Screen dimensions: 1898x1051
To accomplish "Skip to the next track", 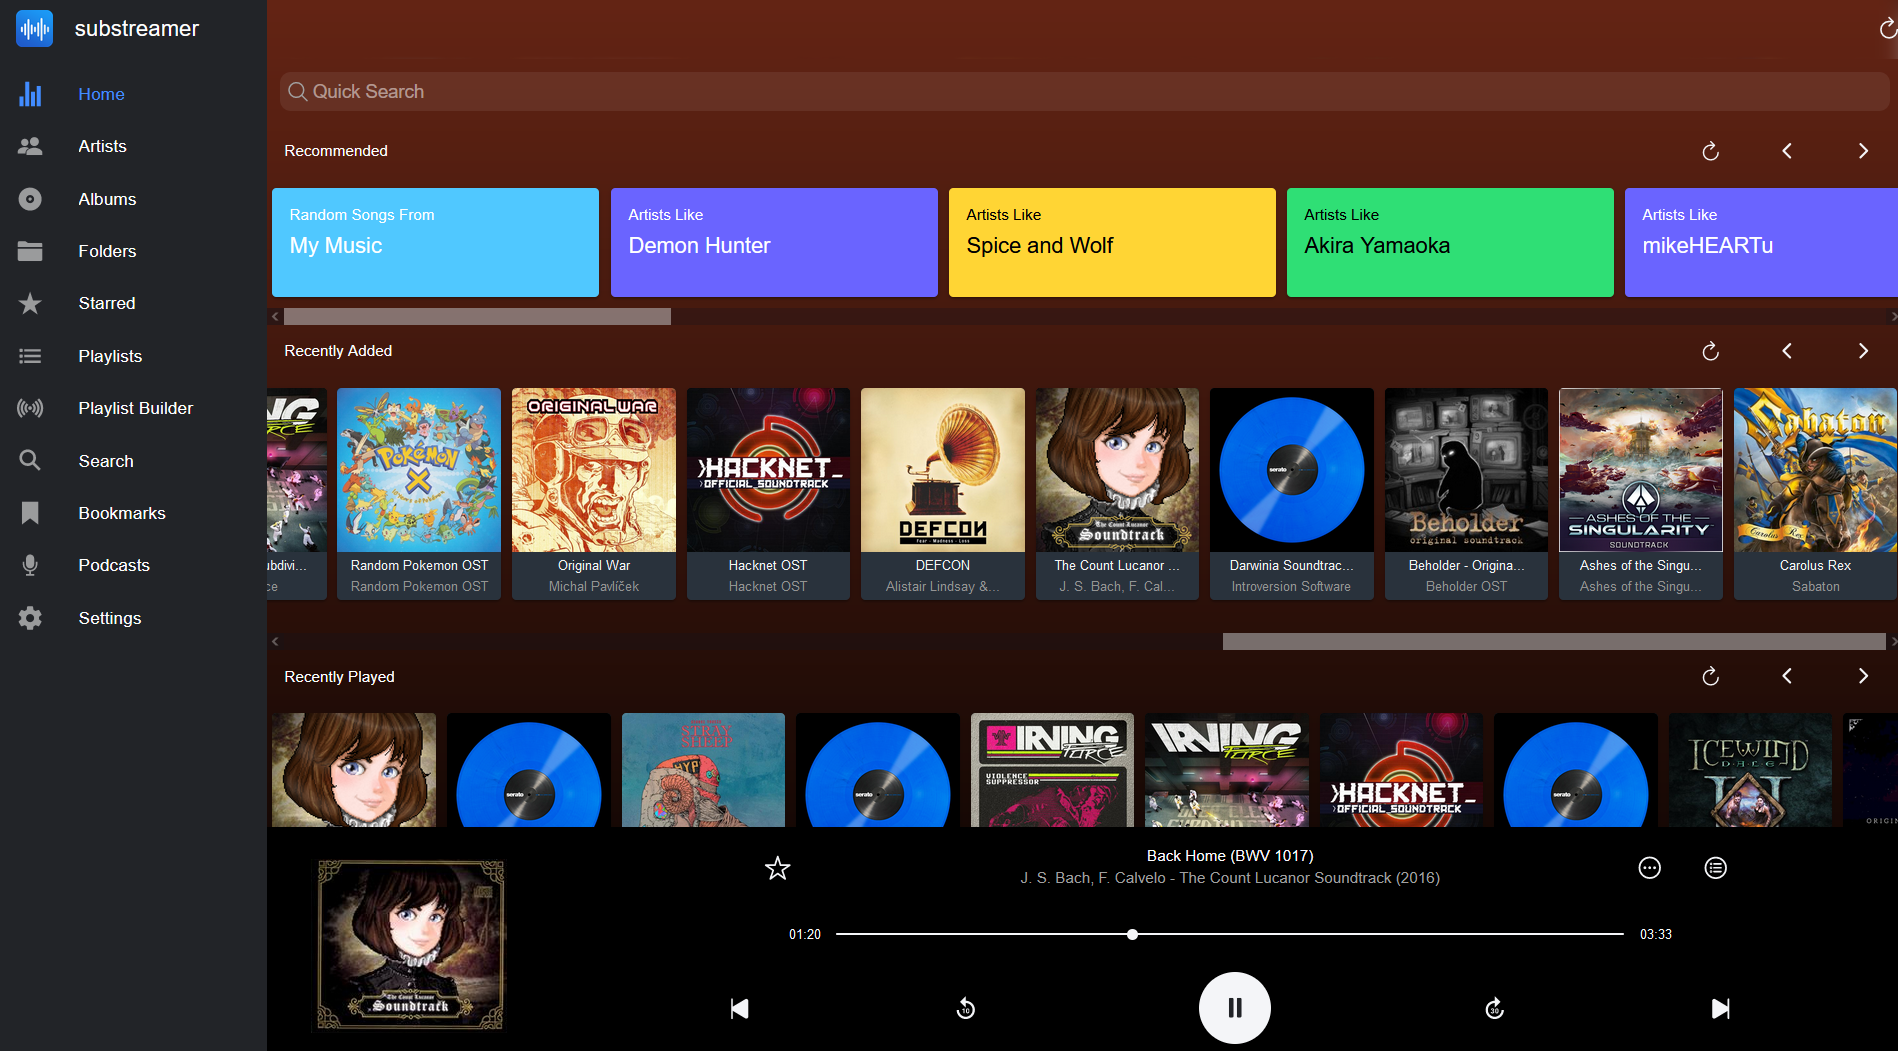I will tap(1720, 1008).
